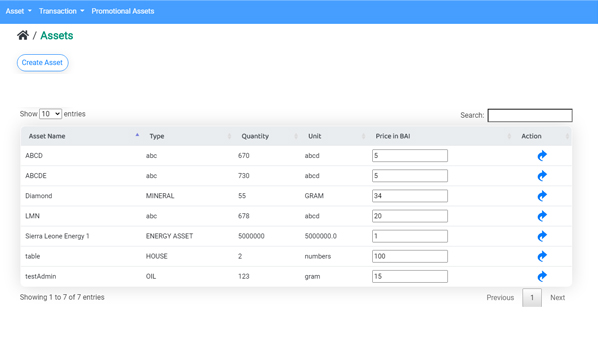Edit table price field showing 100
The image size is (598, 360).
click(410, 256)
